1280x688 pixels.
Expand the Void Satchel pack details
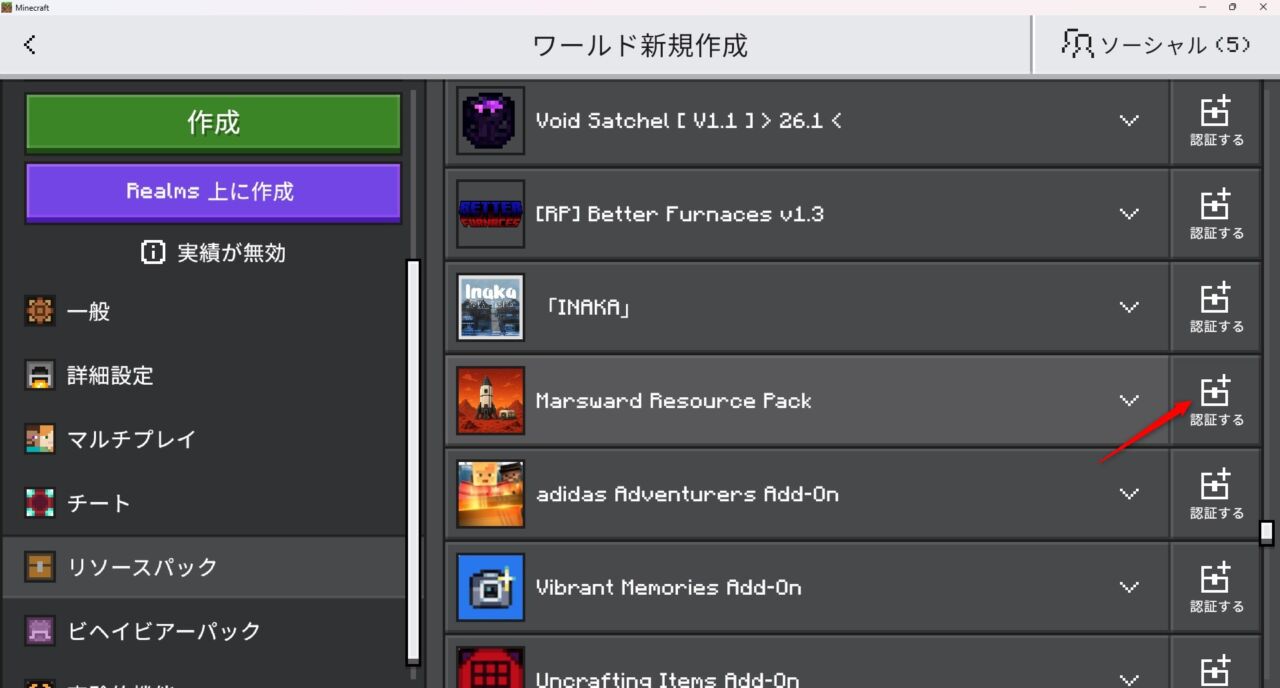tap(1129, 120)
